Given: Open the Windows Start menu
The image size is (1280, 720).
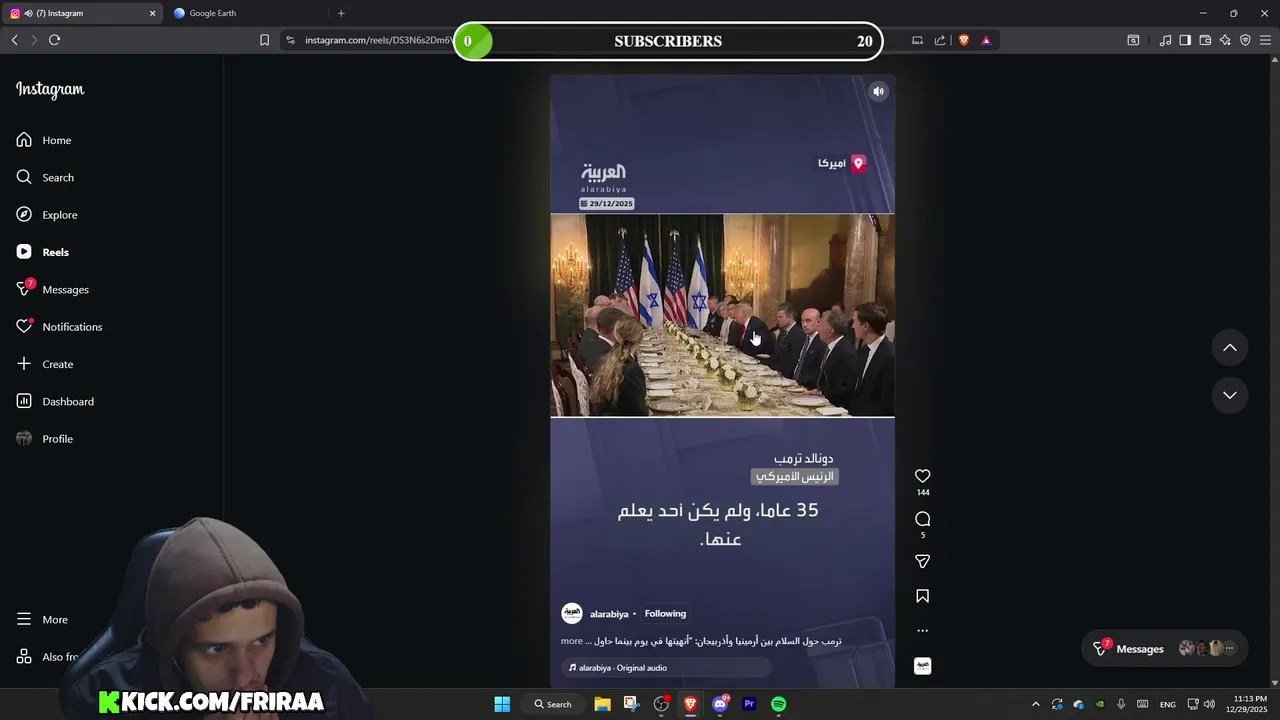Looking at the screenshot, I should click(502, 704).
